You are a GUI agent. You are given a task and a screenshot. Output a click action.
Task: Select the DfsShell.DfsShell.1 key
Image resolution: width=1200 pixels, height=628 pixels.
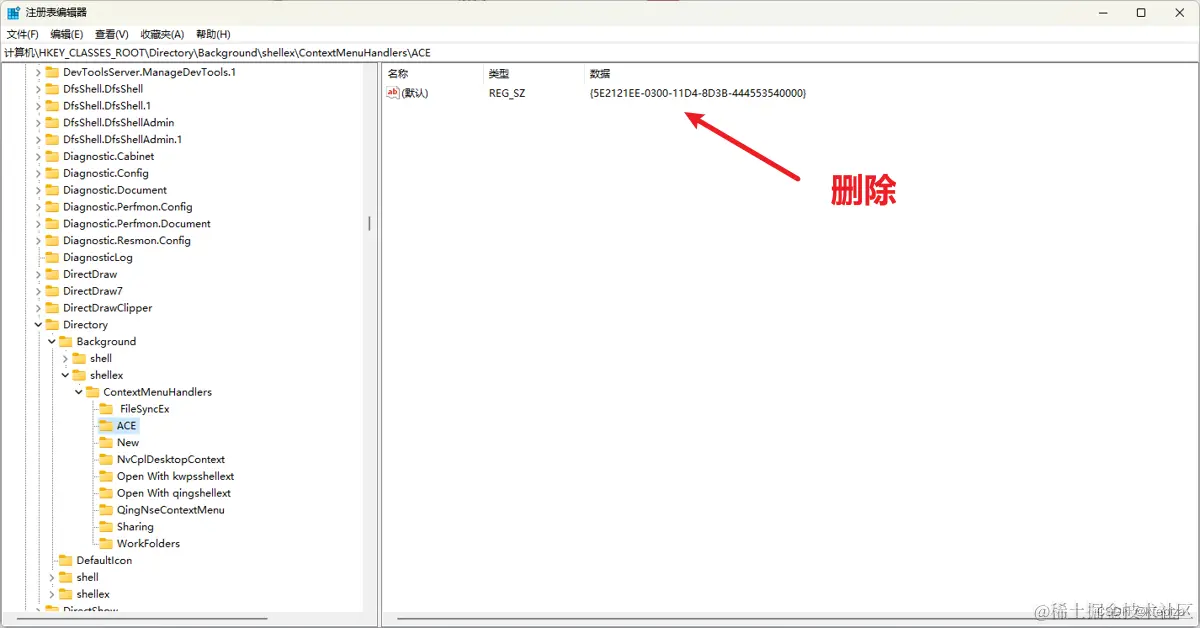[107, 105]
